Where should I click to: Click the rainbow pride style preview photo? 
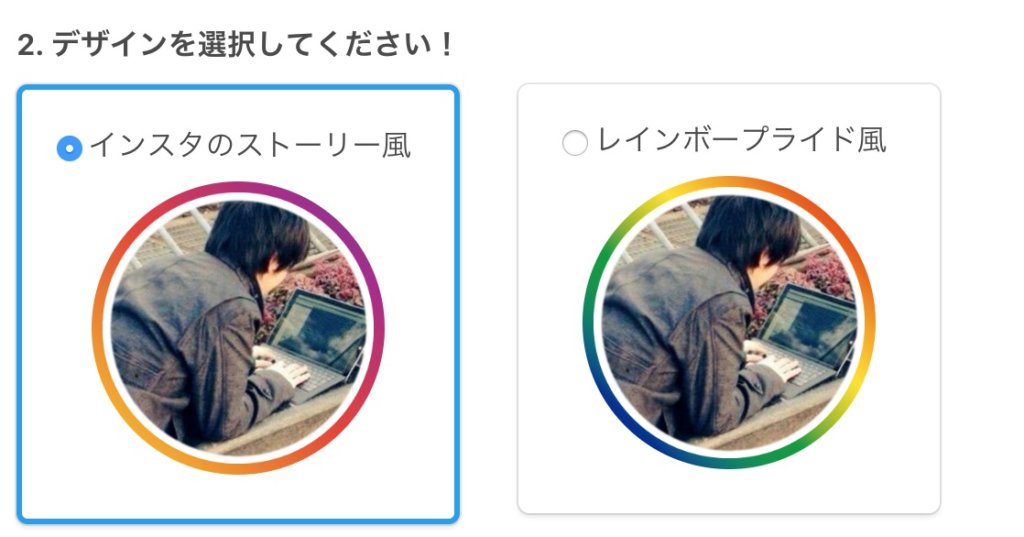pos(729,323)
